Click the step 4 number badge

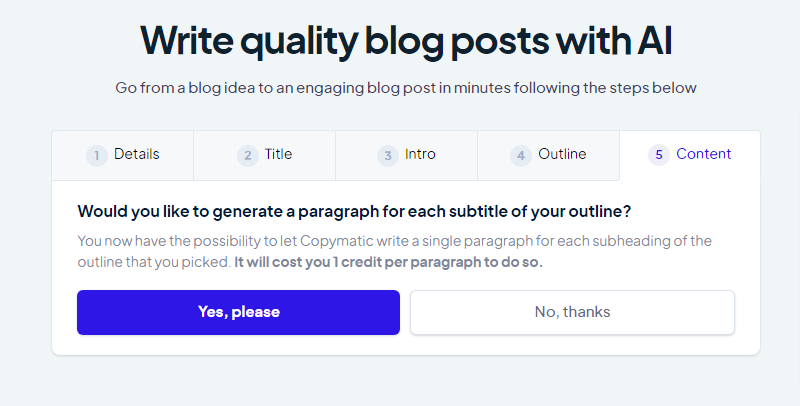tap(520, 155)
